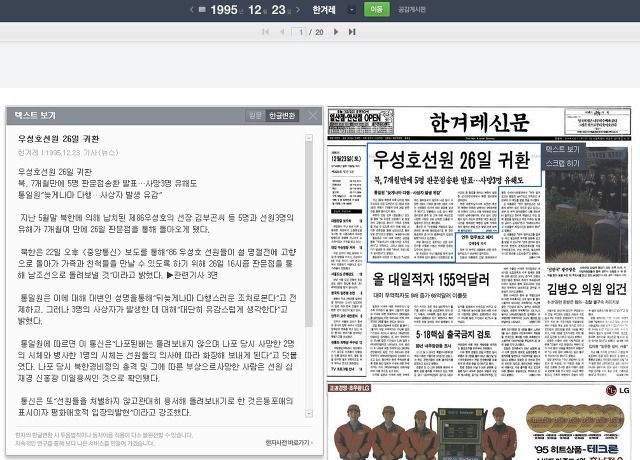Image resolution: width=640 pixels, height=460 pixels.
Task: Click the 한겨레 newspaper name selector
Action: click(x=324, y=10)
